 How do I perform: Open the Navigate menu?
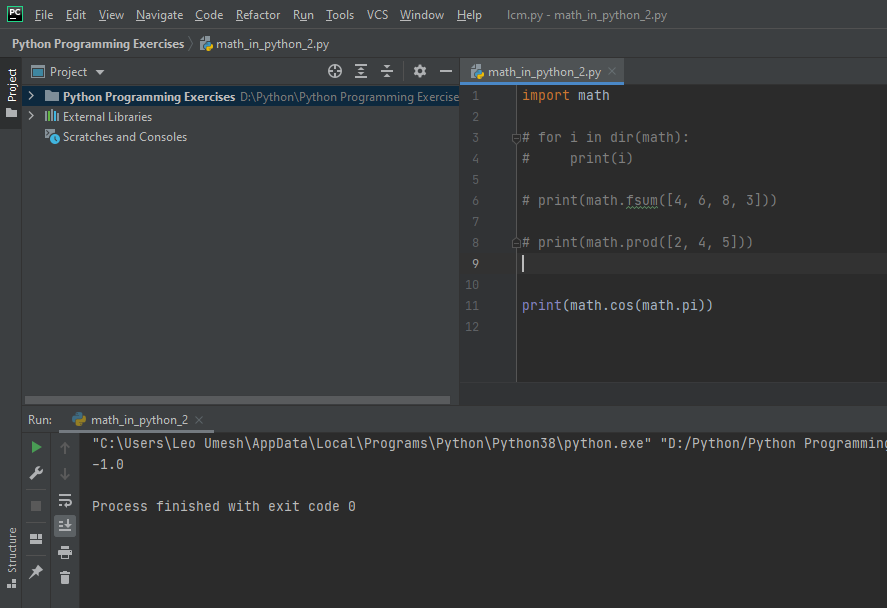click(160, 15)
